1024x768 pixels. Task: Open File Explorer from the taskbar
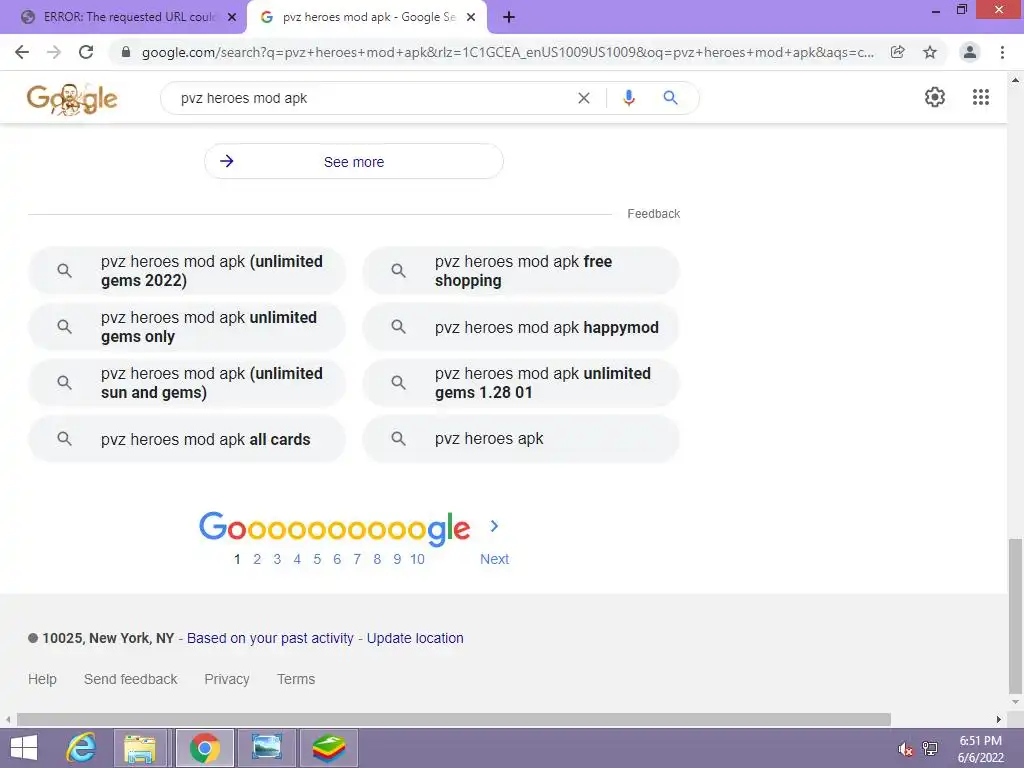140,748
